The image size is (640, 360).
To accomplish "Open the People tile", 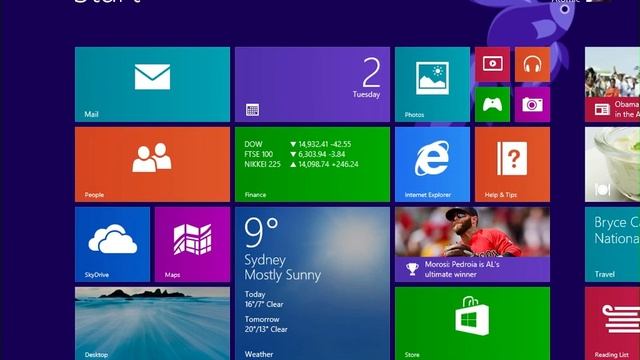I will coord(152,164).
